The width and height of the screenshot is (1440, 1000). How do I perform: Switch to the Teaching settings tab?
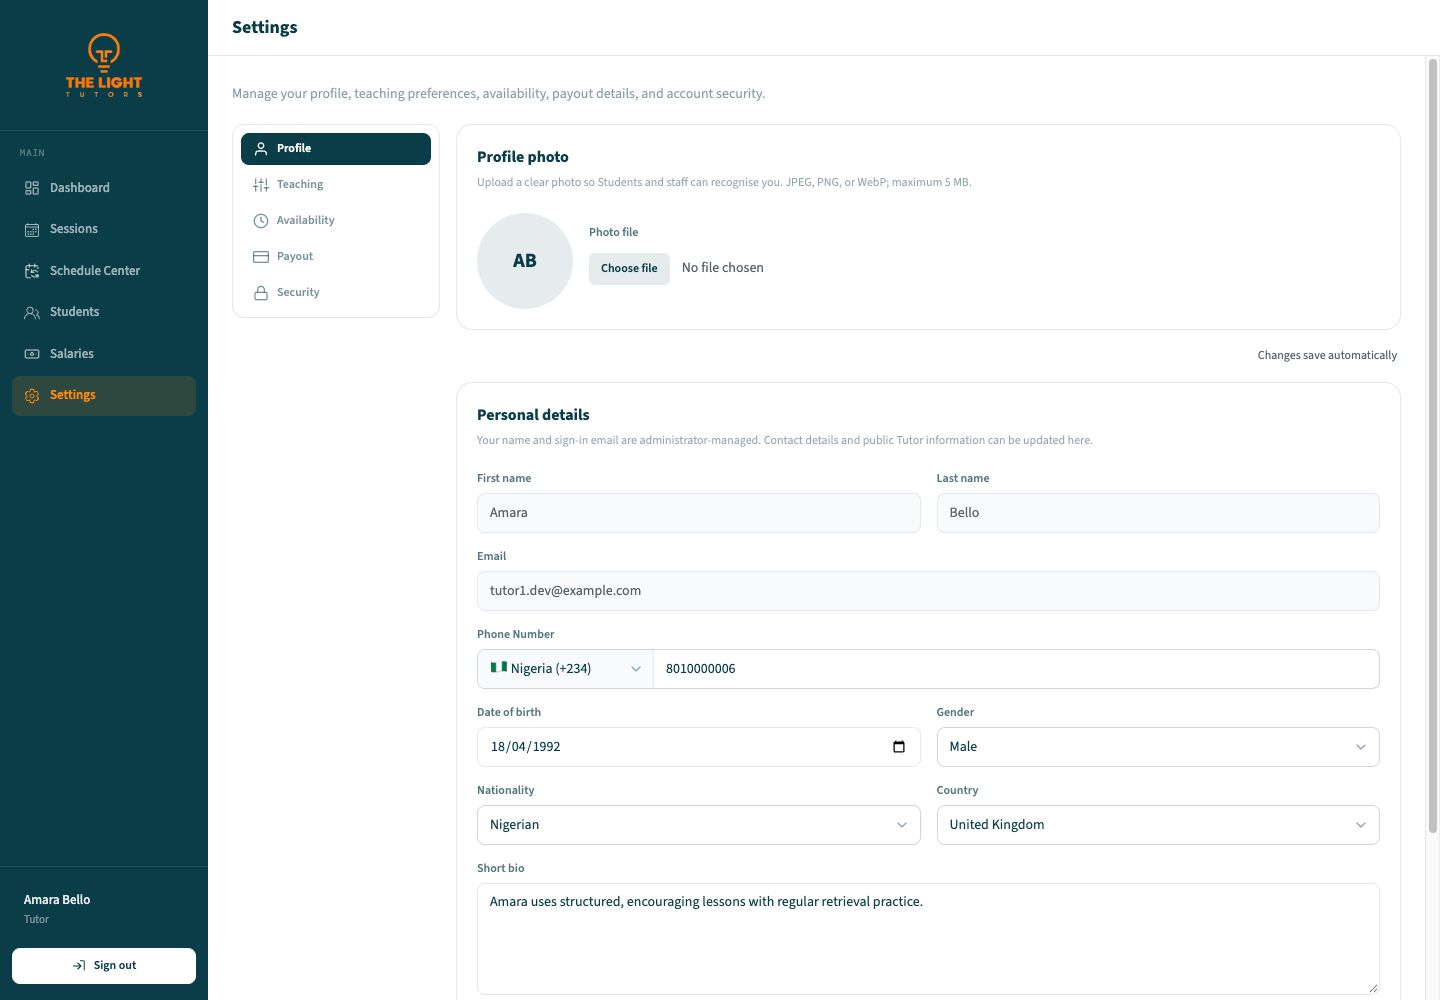click(336, 184)
